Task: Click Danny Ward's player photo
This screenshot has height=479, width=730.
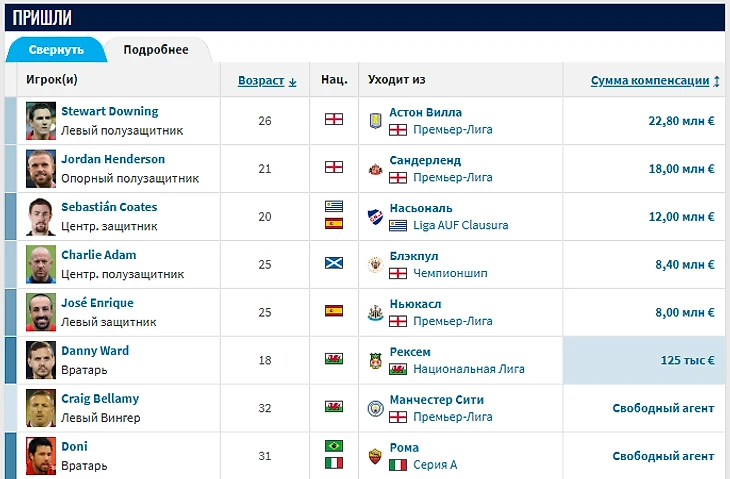Action: click(x=41, y=360)
